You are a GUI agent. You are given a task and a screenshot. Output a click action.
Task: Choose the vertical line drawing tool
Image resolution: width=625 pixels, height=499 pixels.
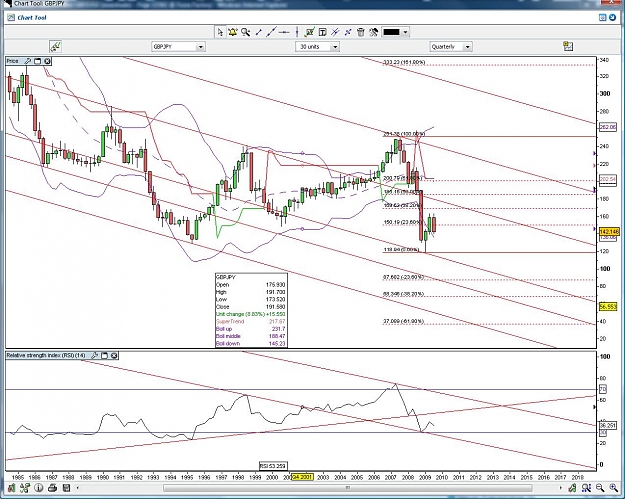[x=297, y=32]
